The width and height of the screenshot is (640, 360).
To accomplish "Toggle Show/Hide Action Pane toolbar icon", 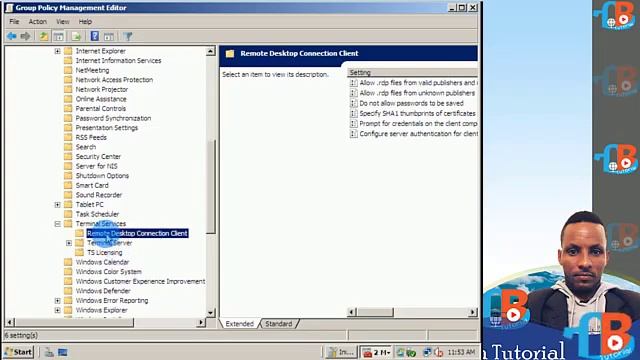I will [109, 36].
